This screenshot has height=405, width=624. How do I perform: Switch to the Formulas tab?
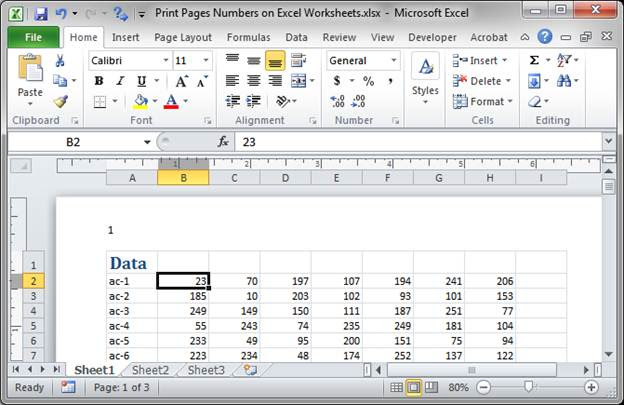click(x=249, y=37)
